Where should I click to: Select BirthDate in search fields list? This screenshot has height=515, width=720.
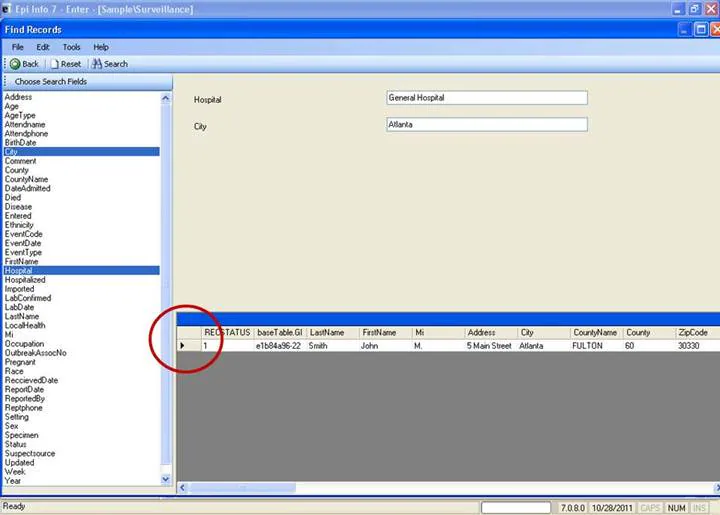click(x=20, y=143)
